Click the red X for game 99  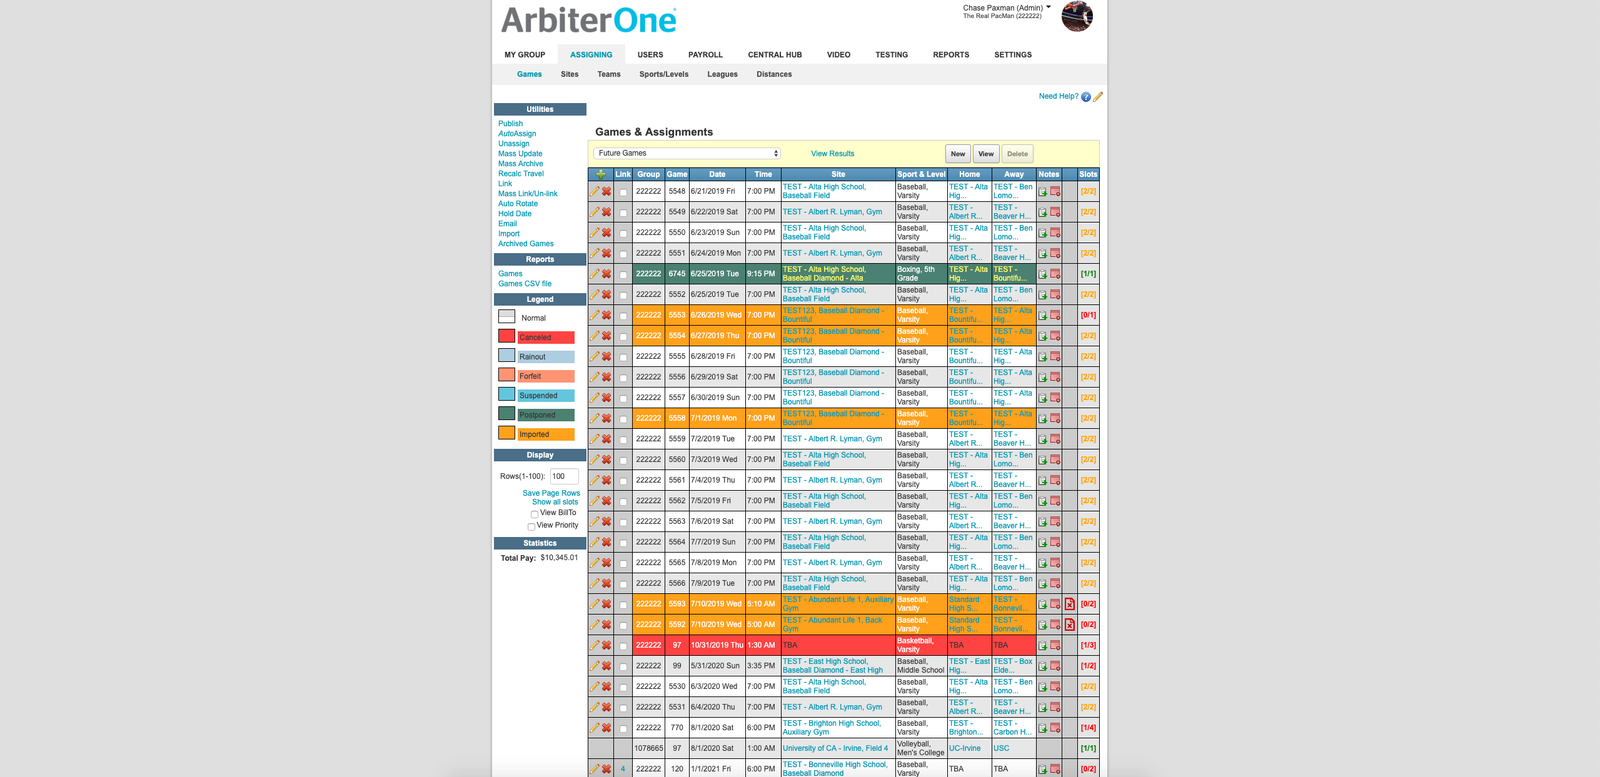606,666
